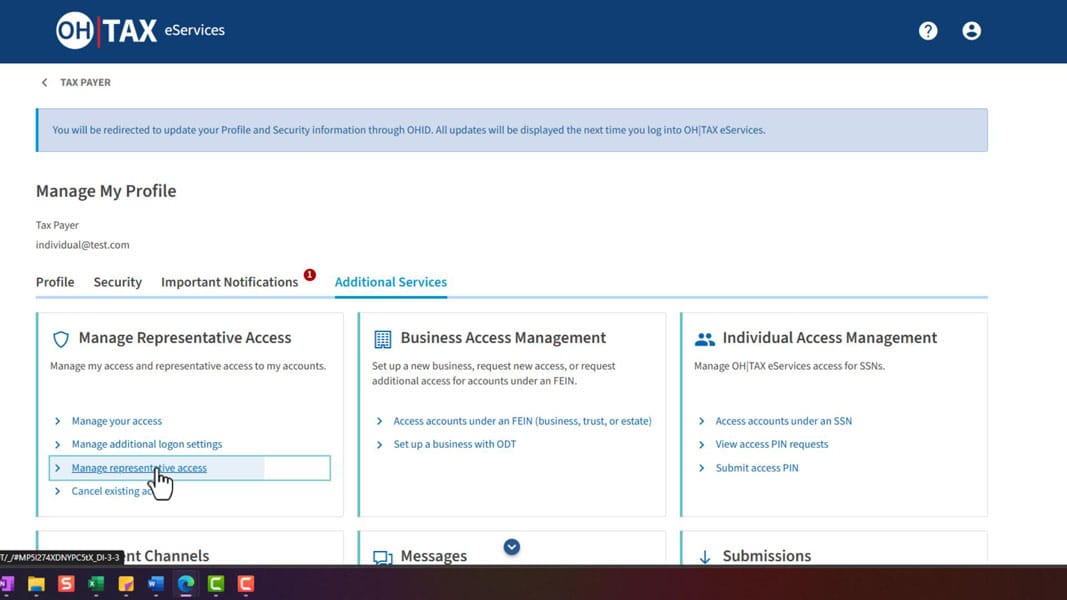
Task: Open Access accounts under an SSN link
Action: 783,421
